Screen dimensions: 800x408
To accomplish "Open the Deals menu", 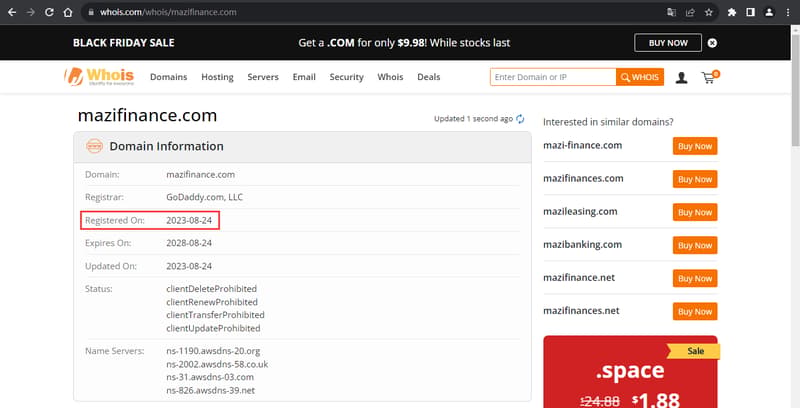I will pos(429,77).
